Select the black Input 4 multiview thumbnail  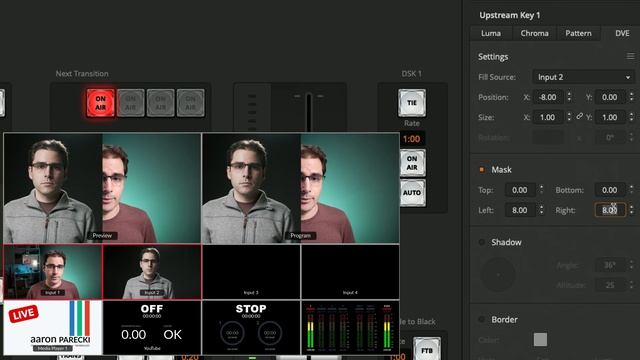coord(350,272)
